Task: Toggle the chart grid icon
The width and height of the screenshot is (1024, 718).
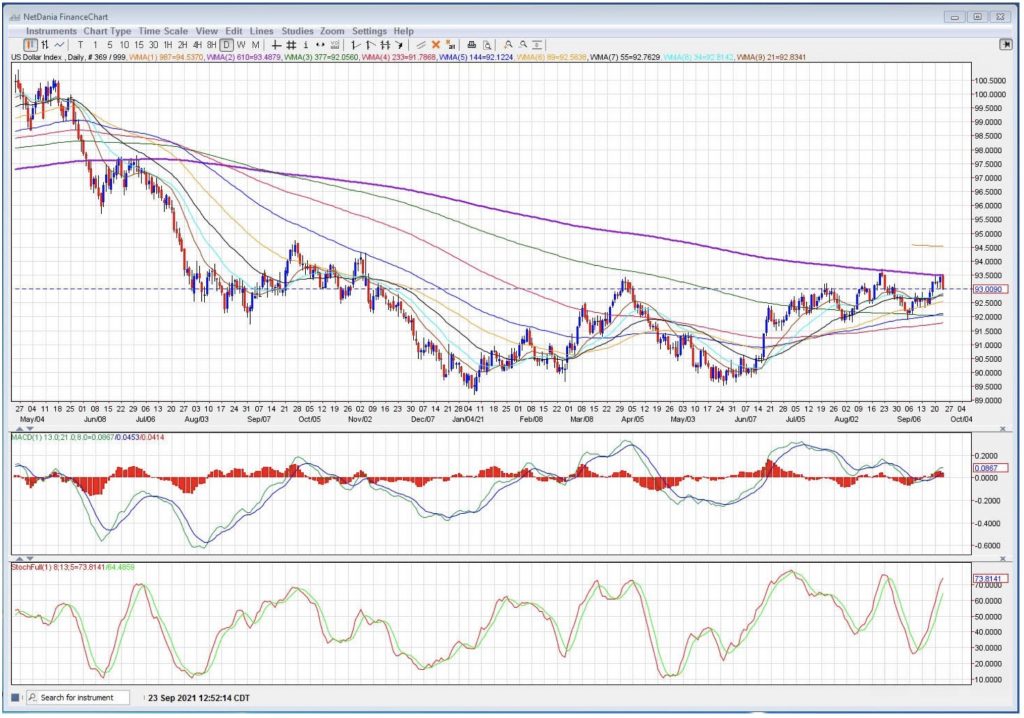Action: tap(291, 45)
